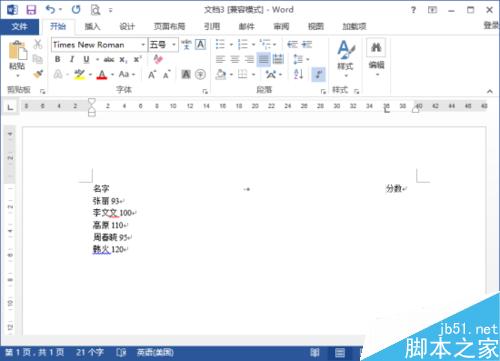Click the Cut scissors icon
This screenshot has width=500, height=361.
[38, 44]
